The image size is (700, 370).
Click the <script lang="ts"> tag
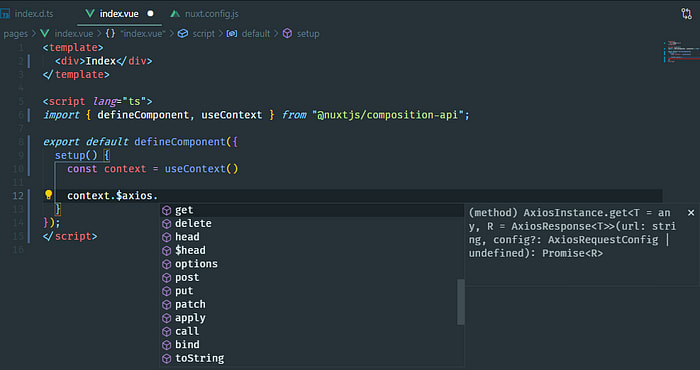pos(97,101)
